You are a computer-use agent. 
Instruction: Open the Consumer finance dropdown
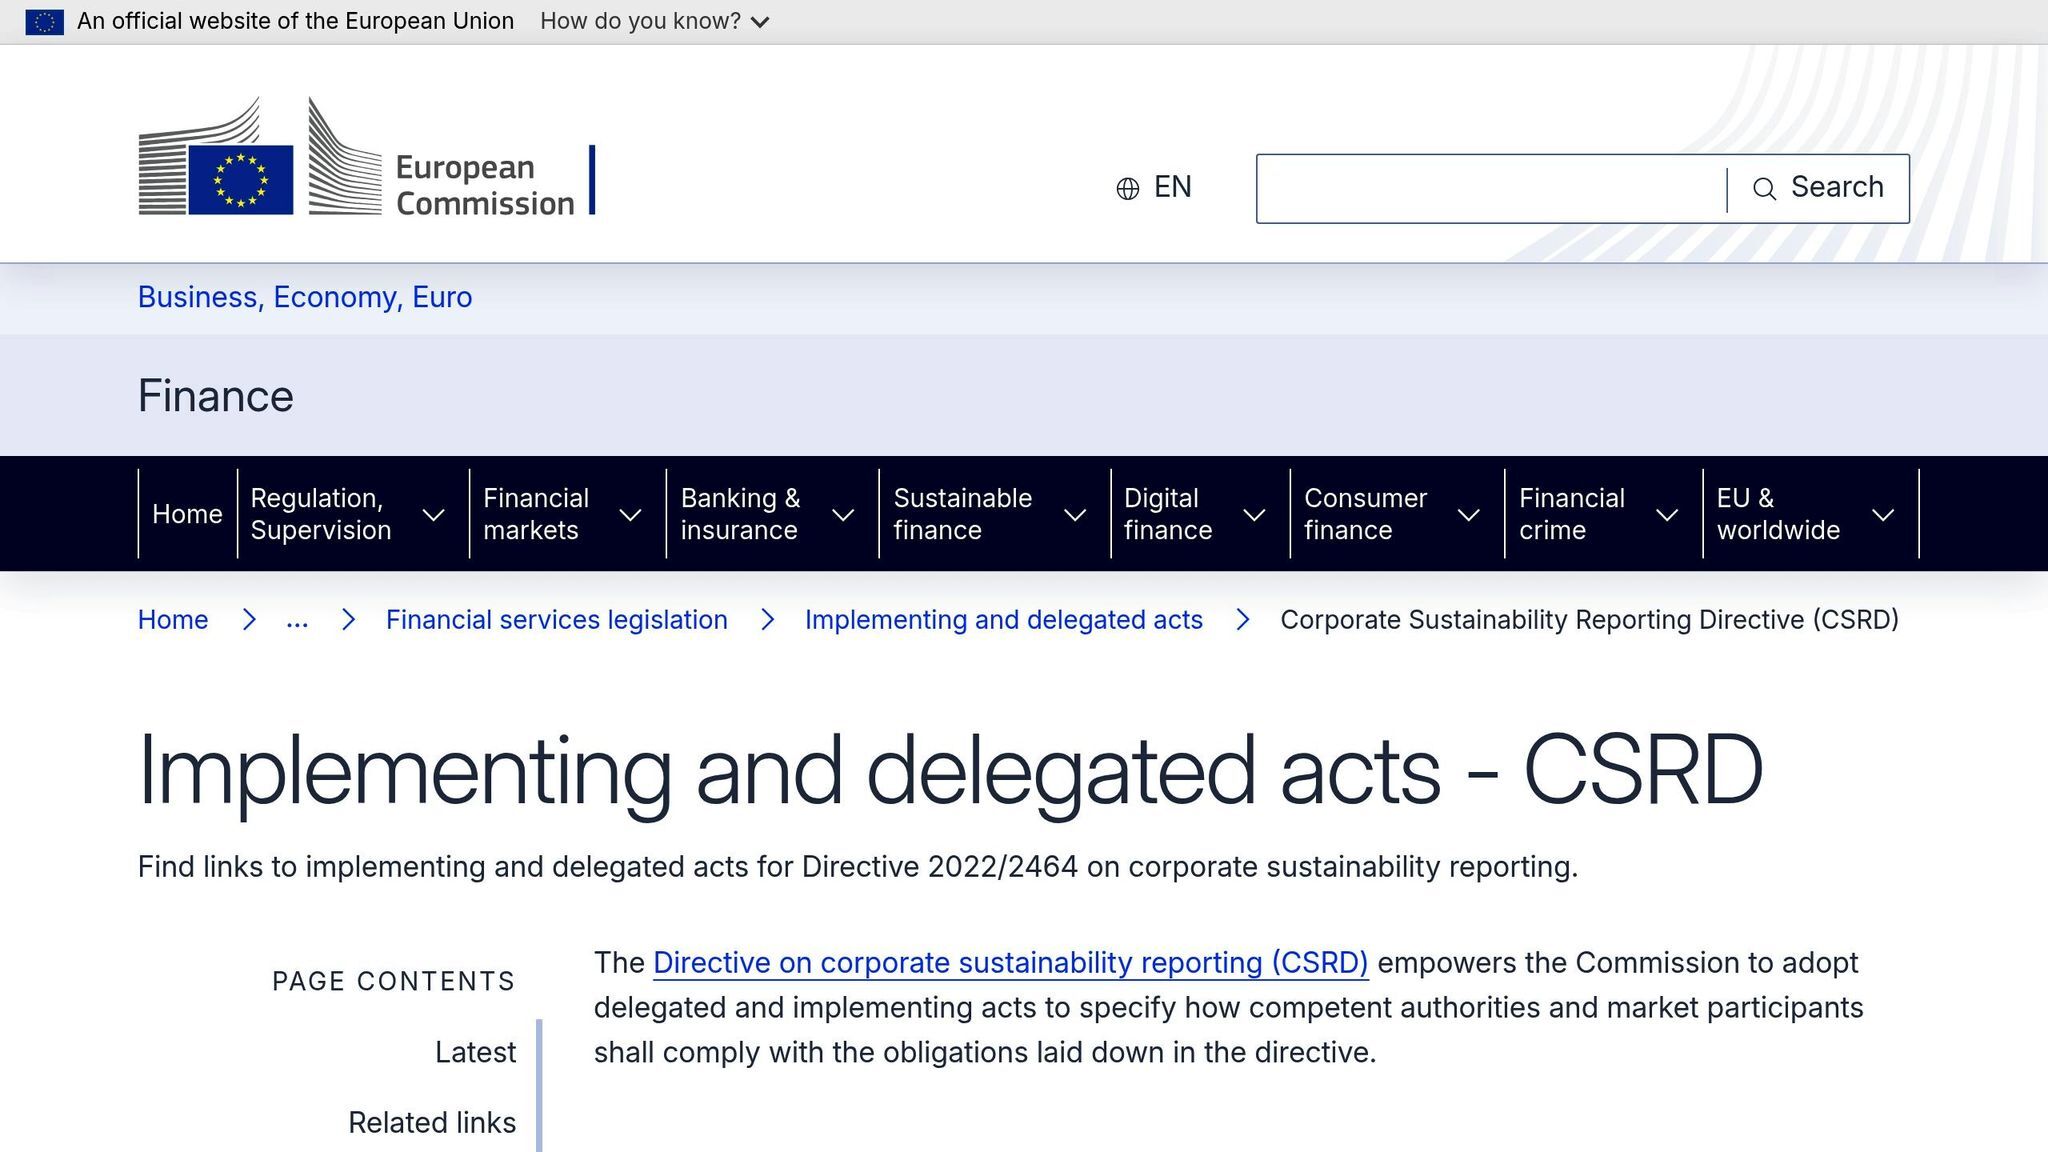tap(1469, 514)
